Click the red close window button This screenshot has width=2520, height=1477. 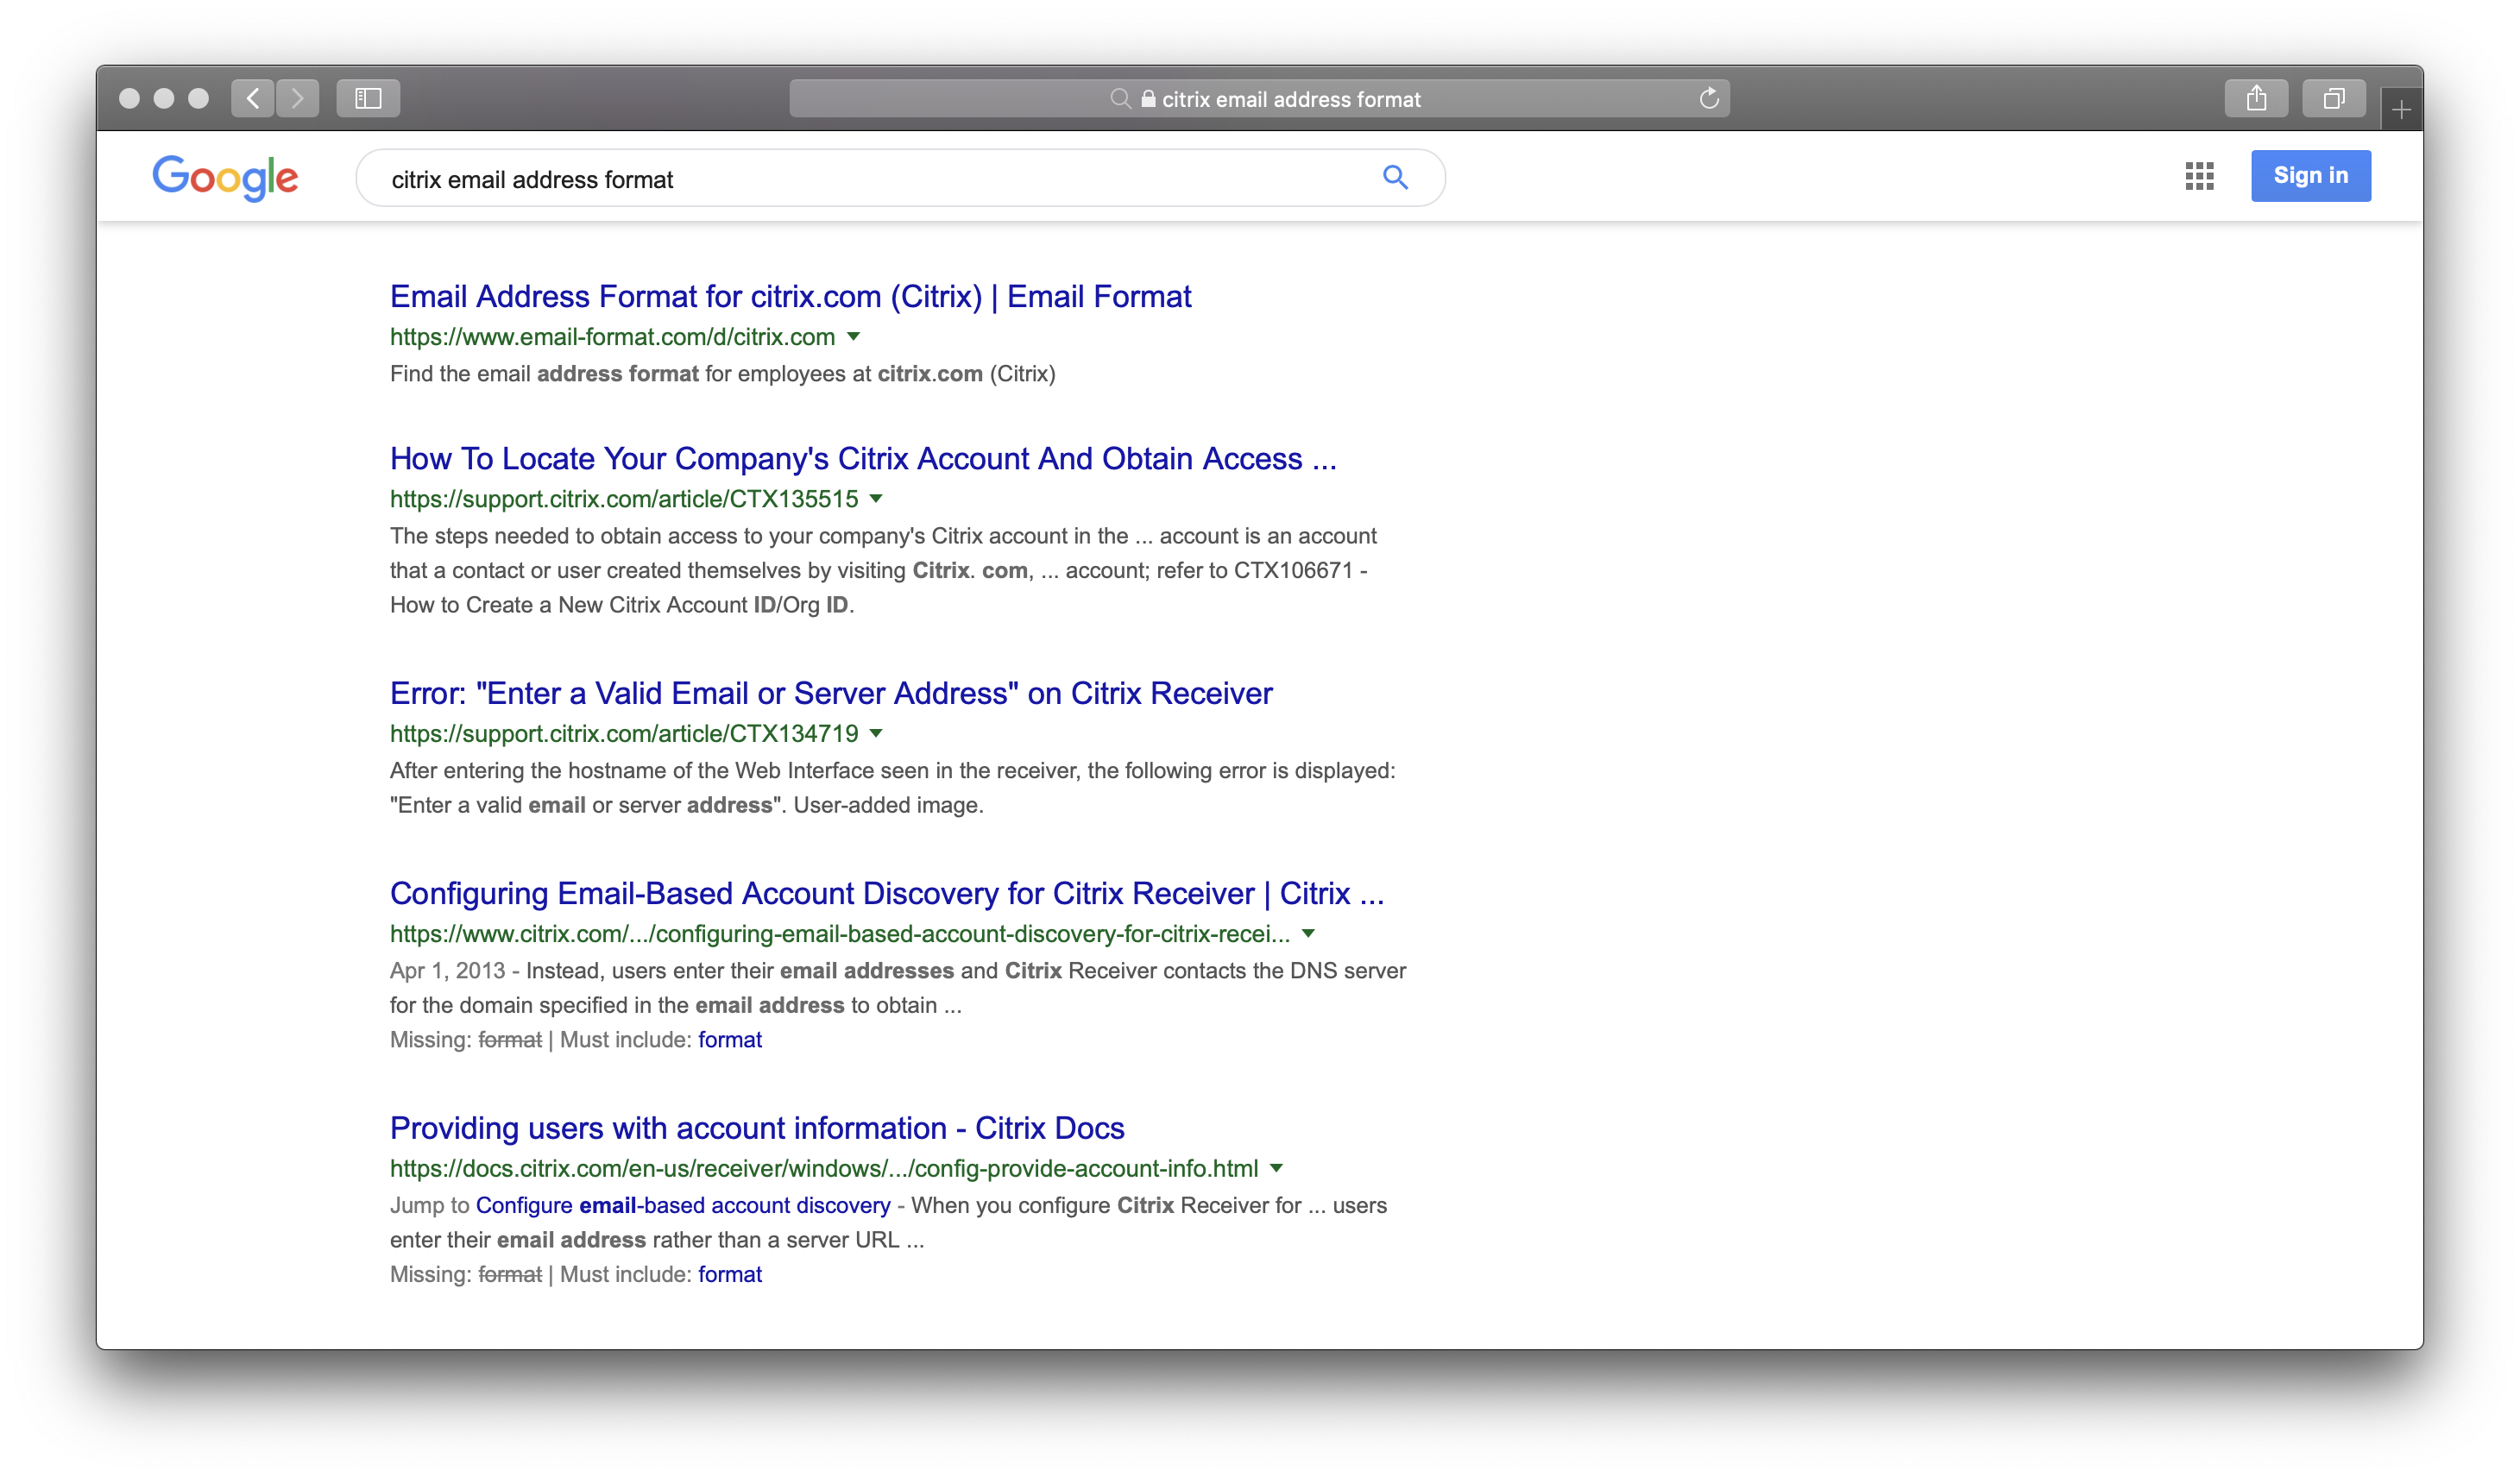129,98
